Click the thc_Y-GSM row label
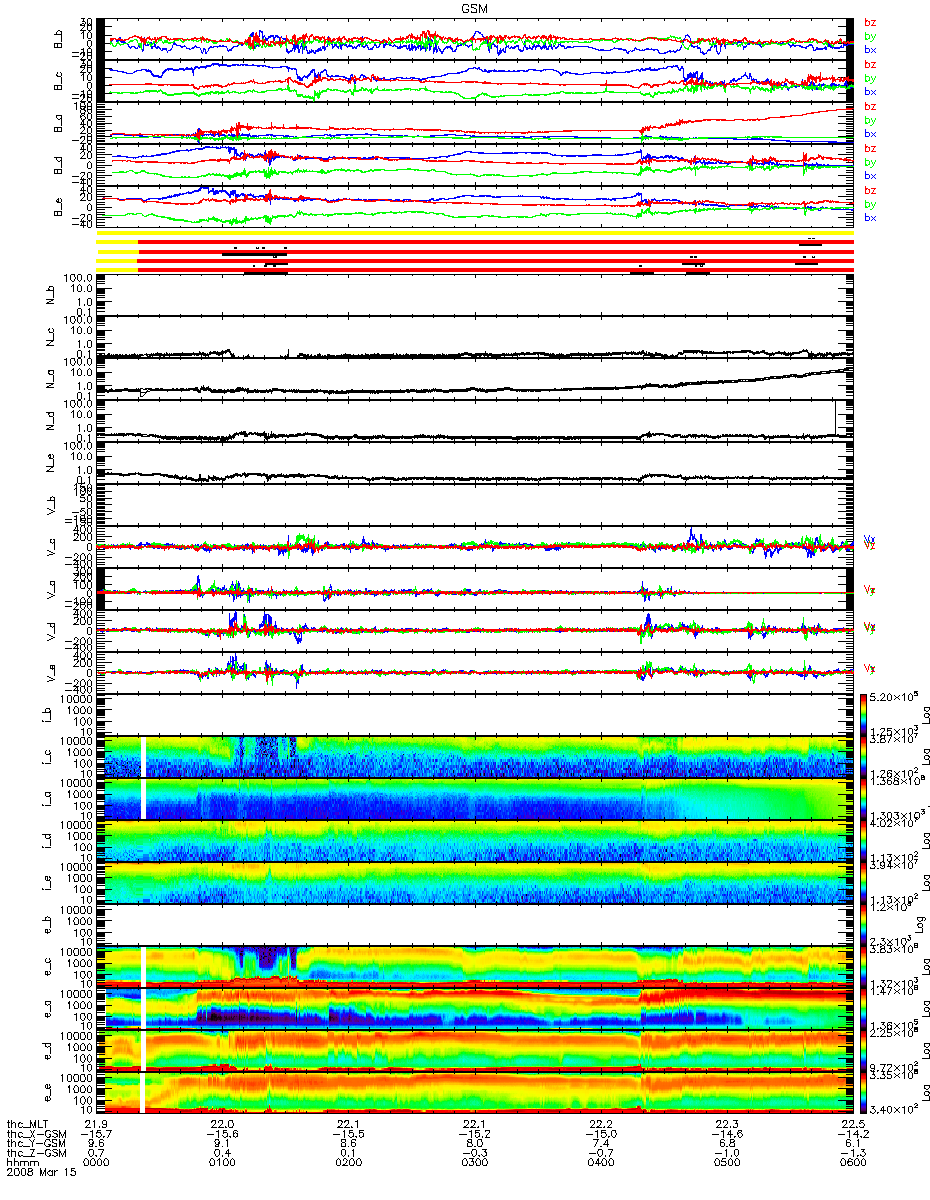930x1200 pixels. pos(36,1144)
